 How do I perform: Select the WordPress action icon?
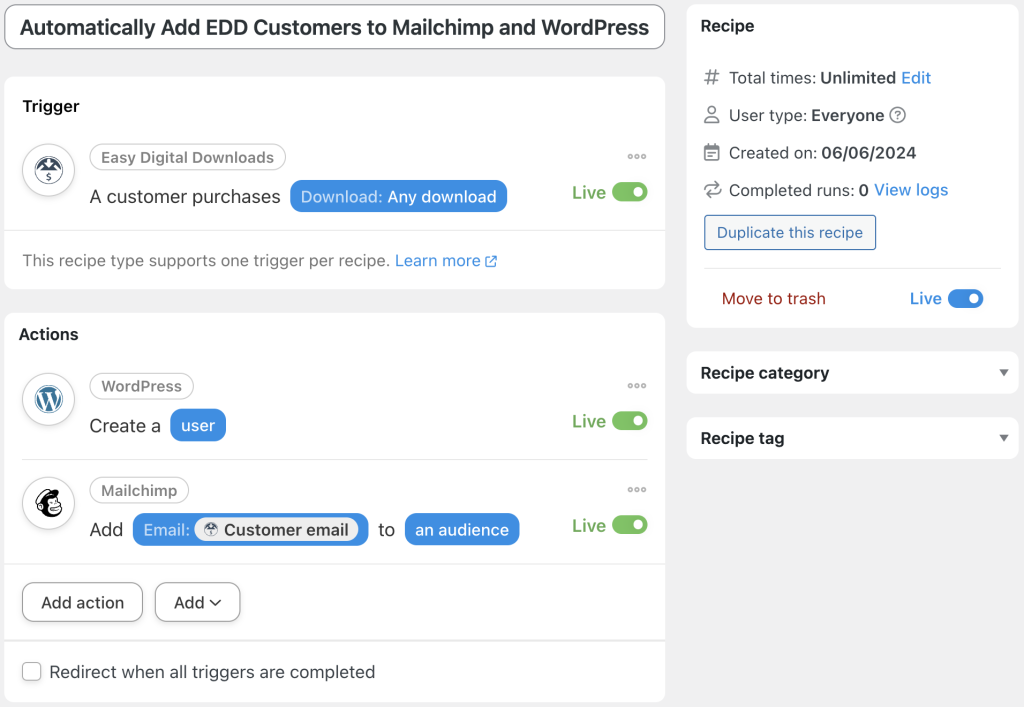click(x=48, y=399)
